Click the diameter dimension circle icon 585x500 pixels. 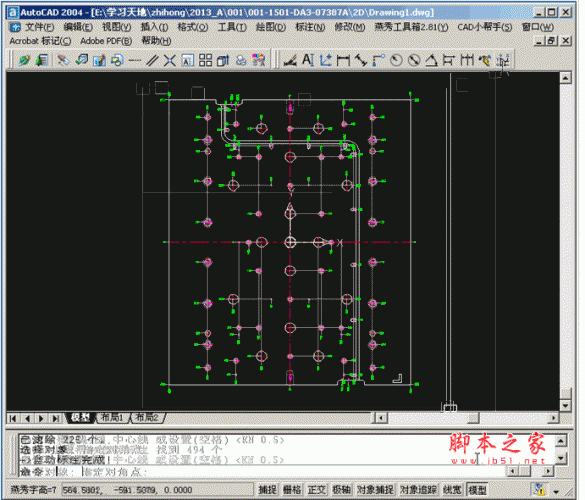coord(414,60)
